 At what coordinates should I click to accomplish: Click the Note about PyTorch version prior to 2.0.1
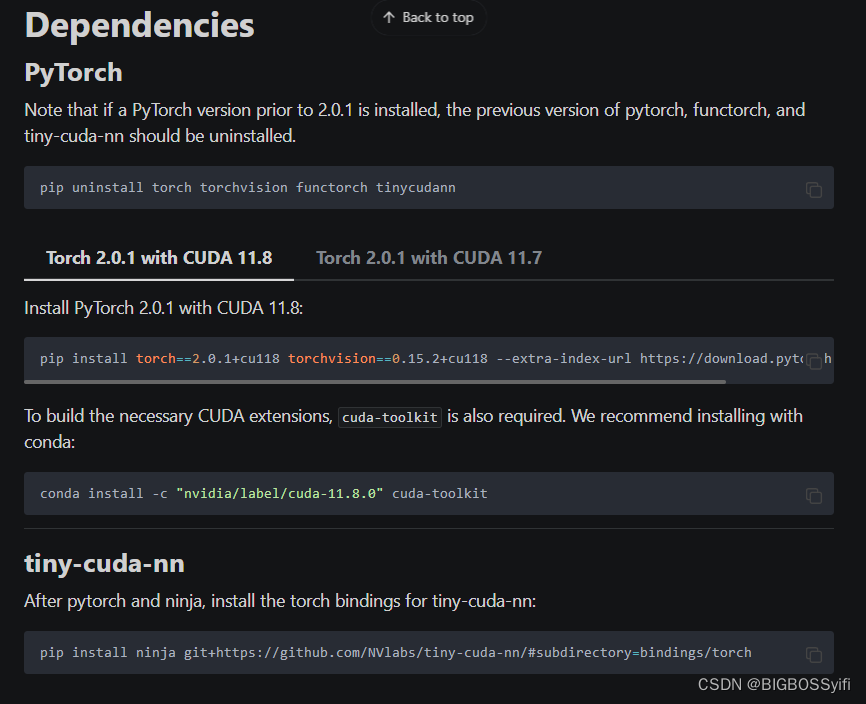415,123
